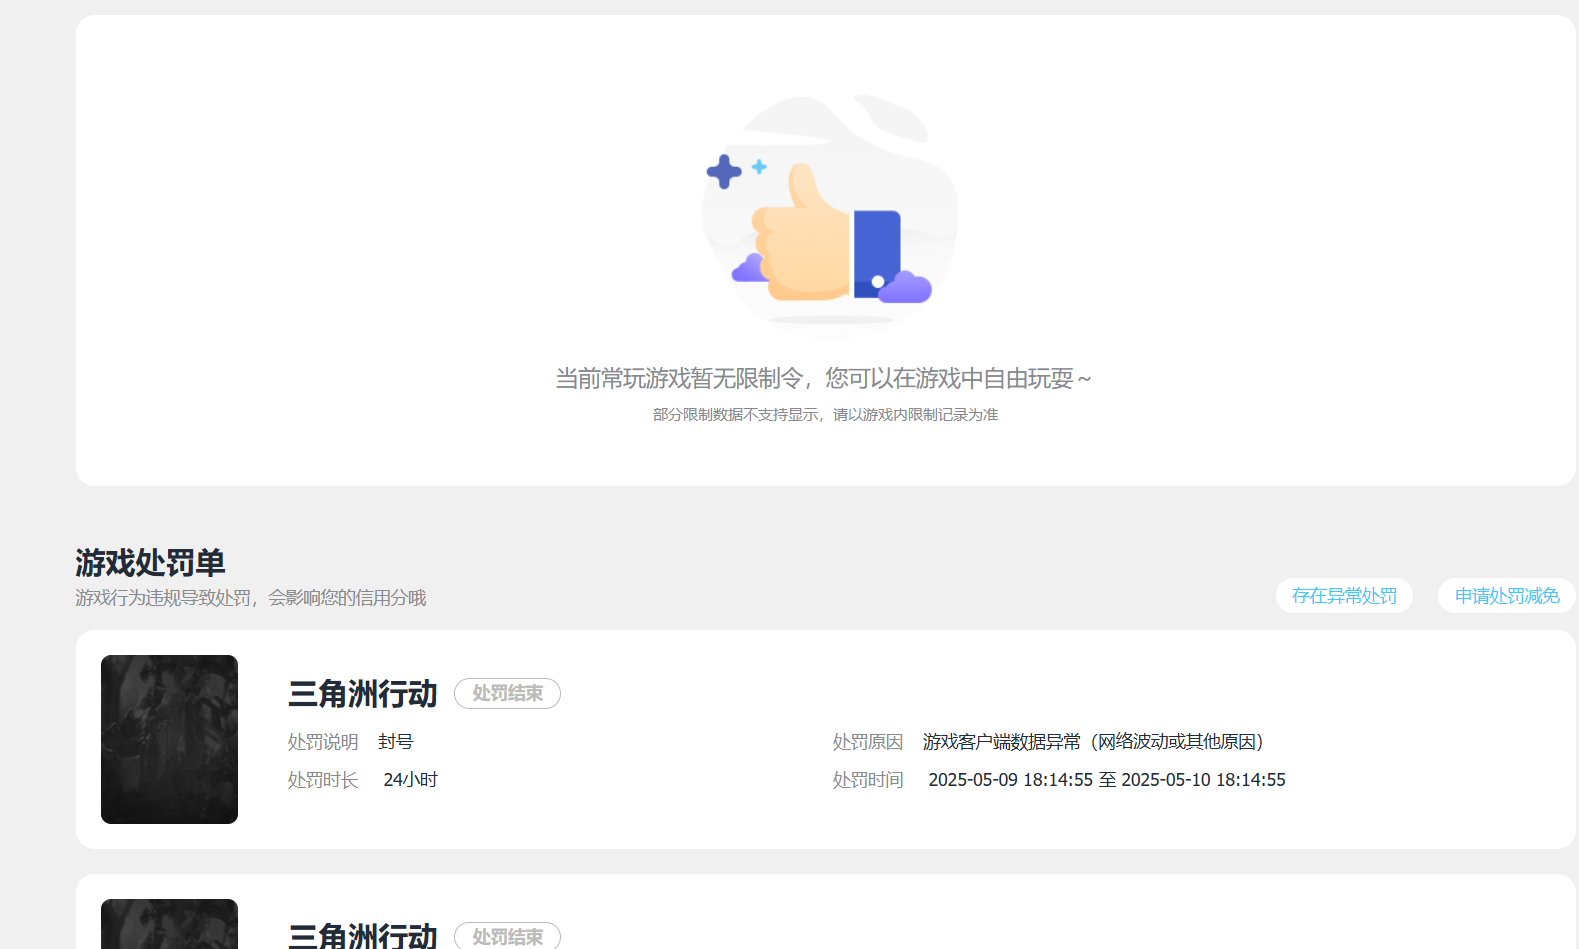This screenshot has width=1579, height=949.
Task: Click the 处罚时长 label
Action: pos(323,779)
